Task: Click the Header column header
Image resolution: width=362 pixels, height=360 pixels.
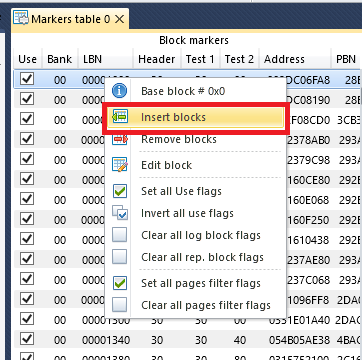Action: [x=157, y=59]
